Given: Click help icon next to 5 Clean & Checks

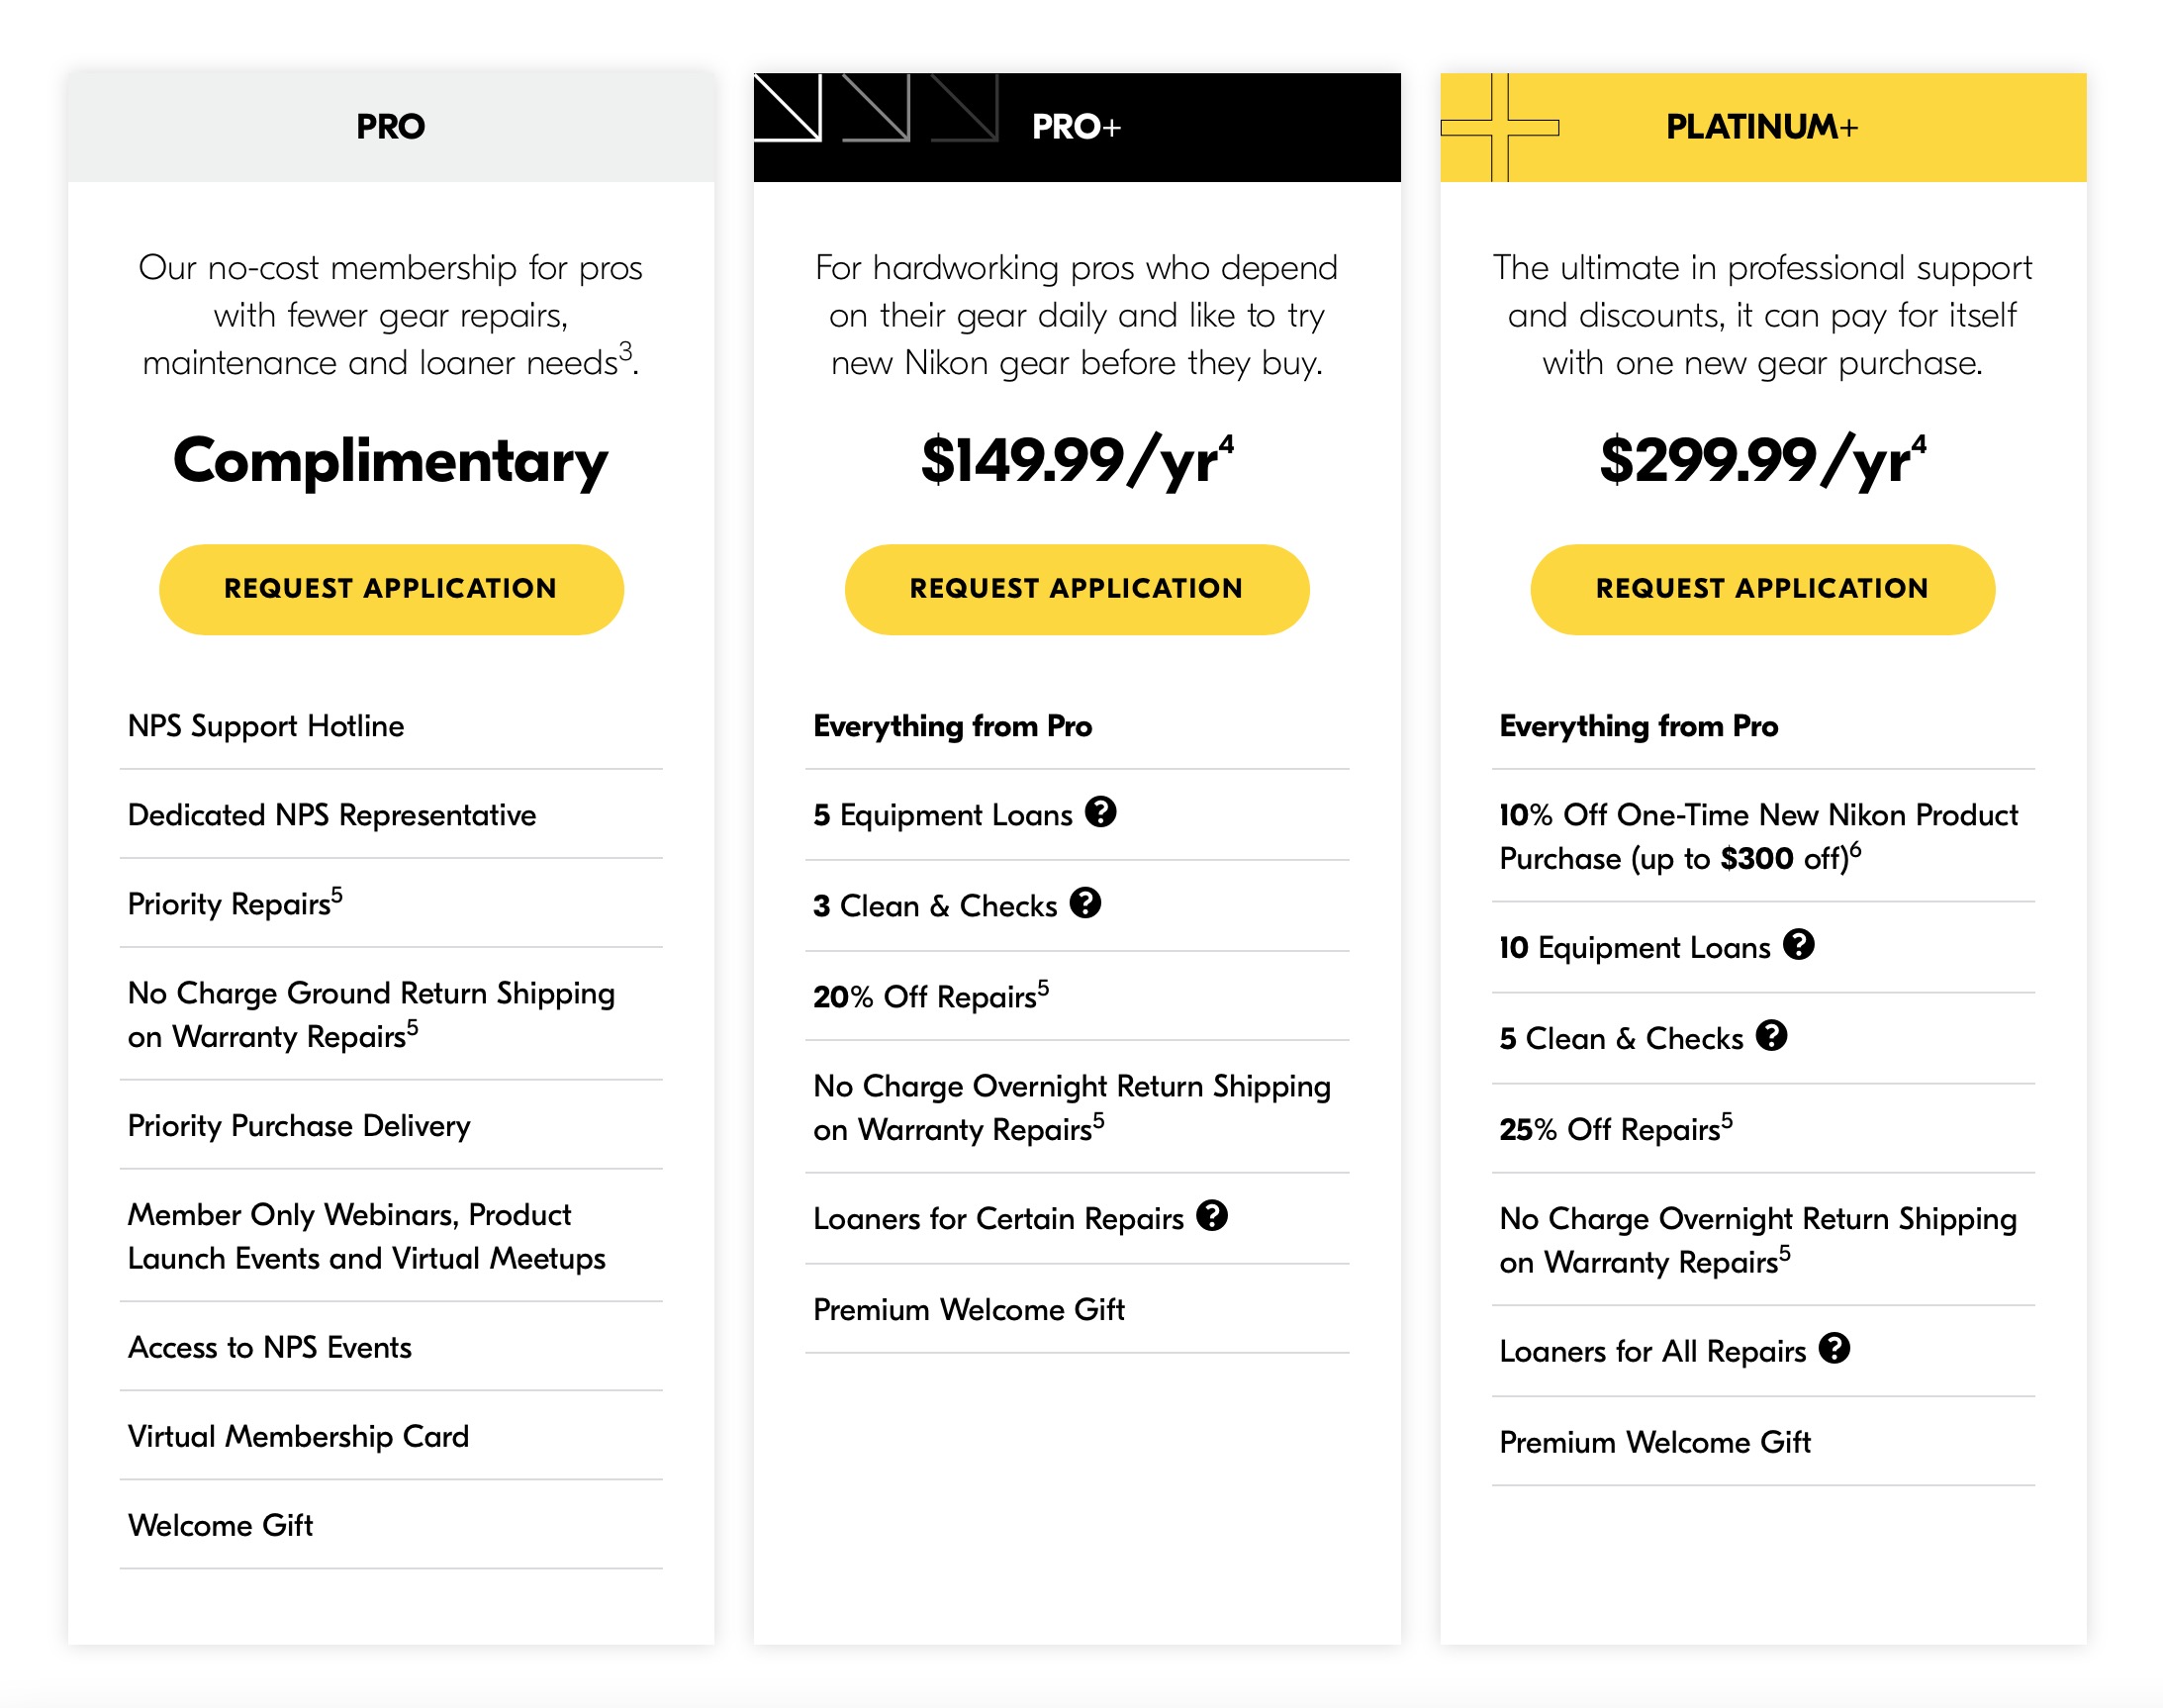Looking at the screenshot, I should (x=1771, y=1036).
